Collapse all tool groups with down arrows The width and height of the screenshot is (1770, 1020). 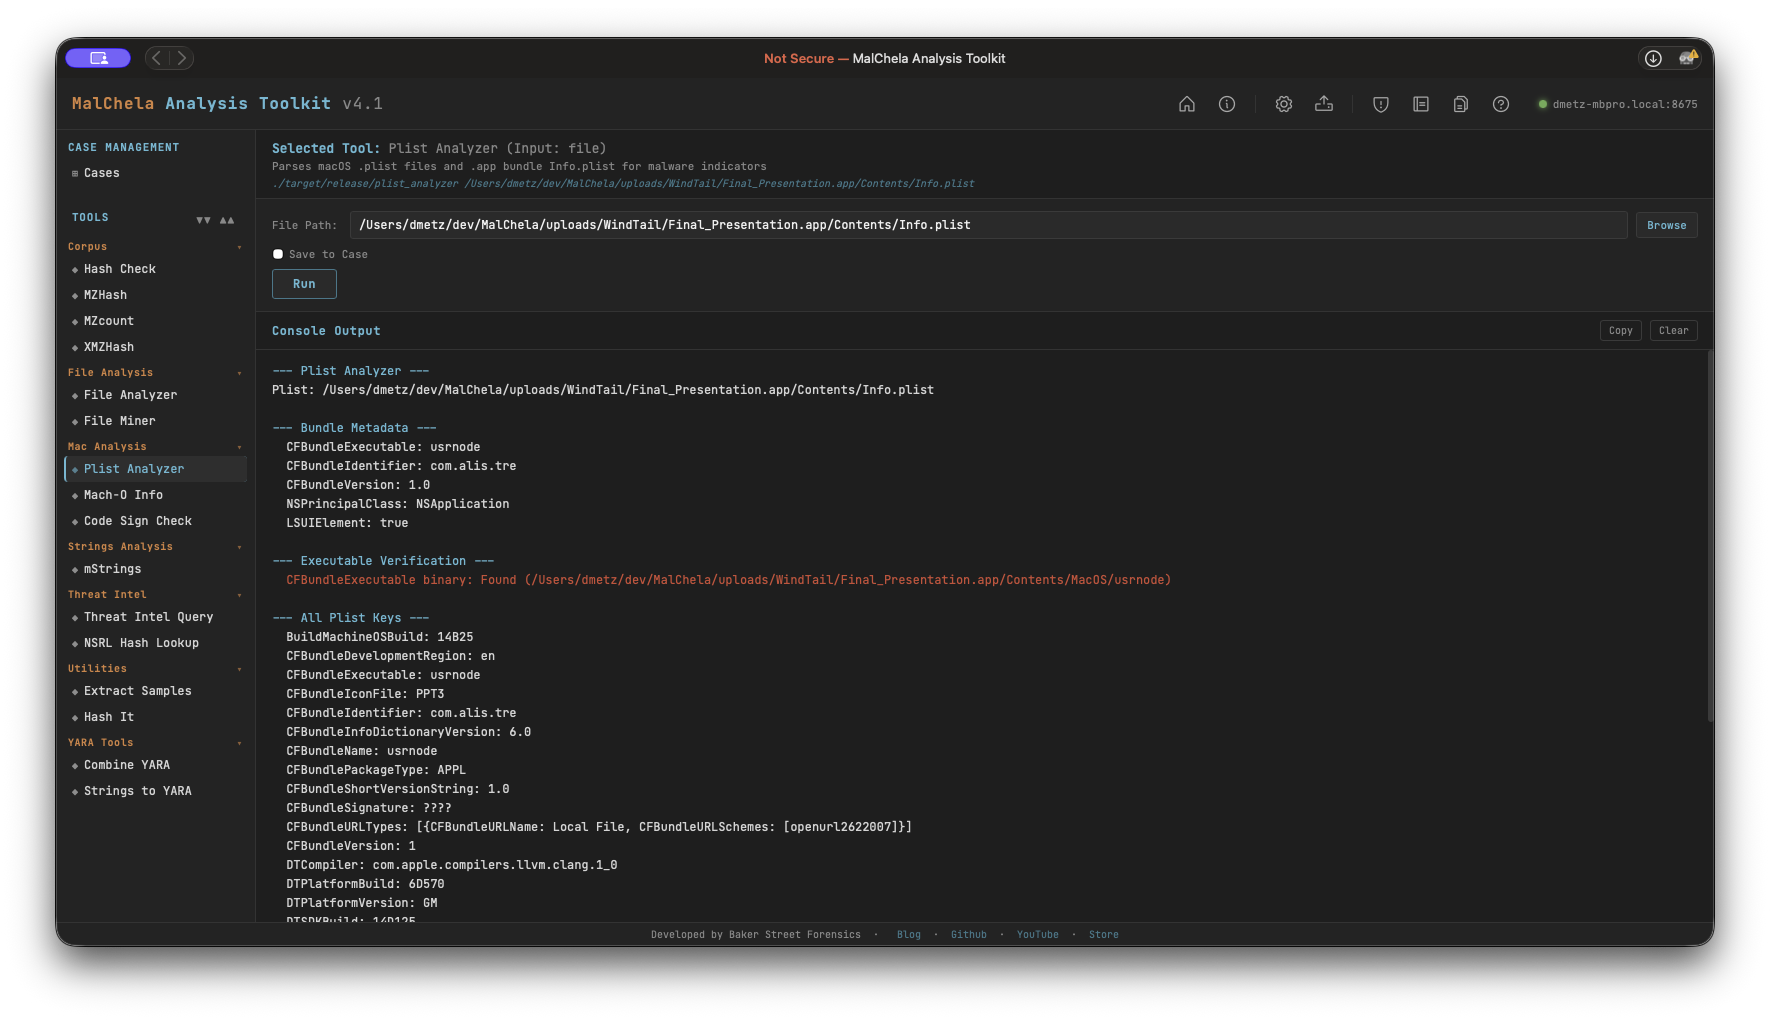pos(203,220)
